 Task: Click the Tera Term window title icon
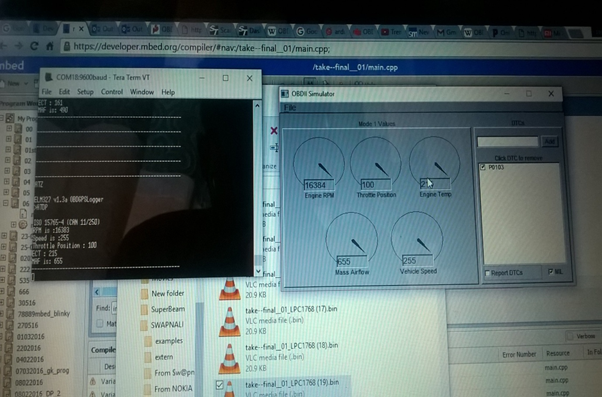pyautogui.click(x=48, y=77)
